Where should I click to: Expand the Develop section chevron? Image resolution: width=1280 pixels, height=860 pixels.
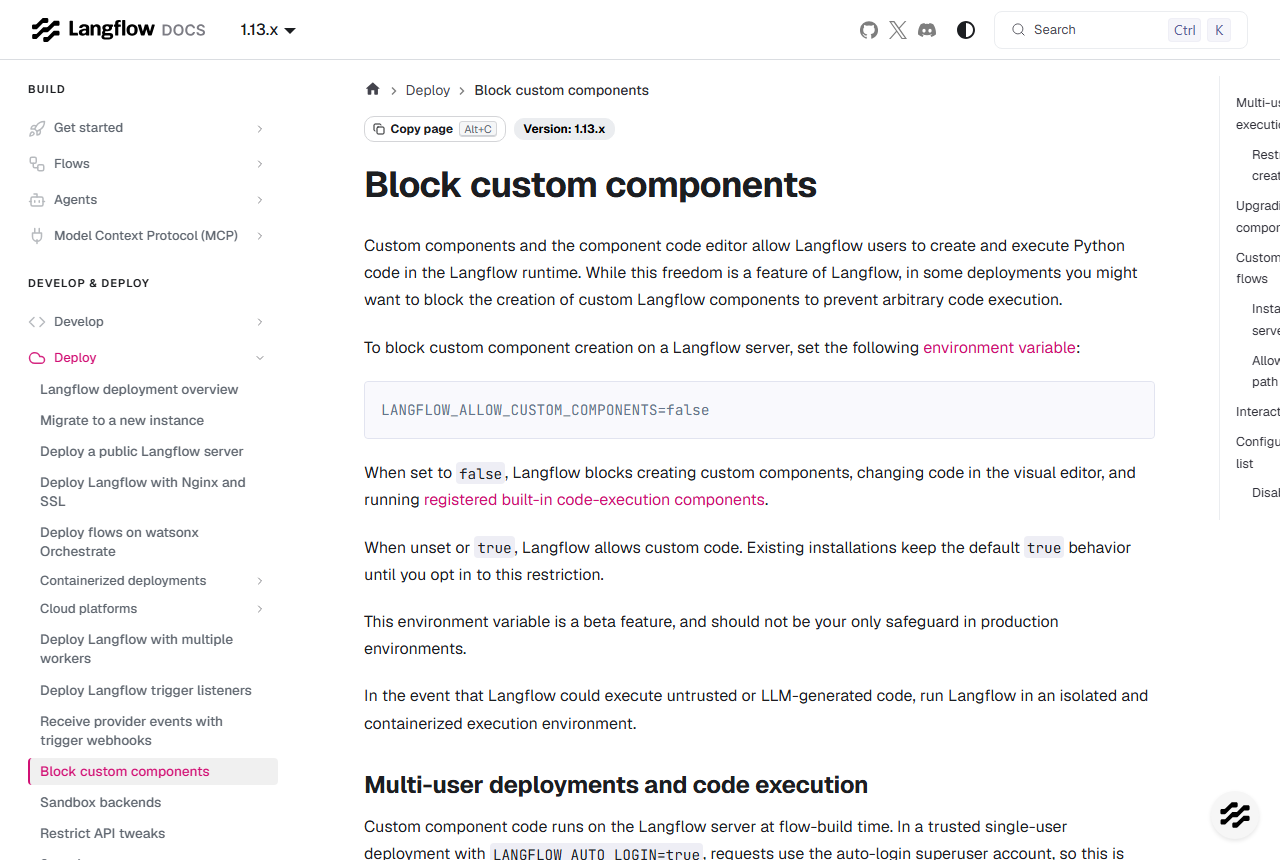(260, 322)
